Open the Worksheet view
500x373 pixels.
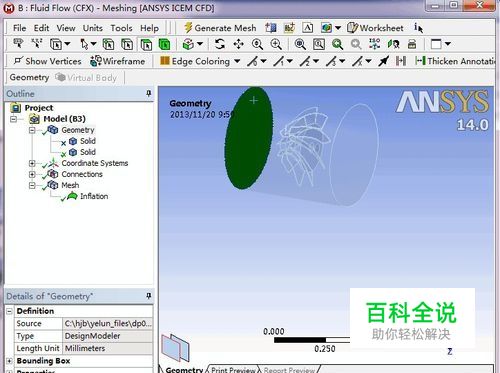[375, 28]
